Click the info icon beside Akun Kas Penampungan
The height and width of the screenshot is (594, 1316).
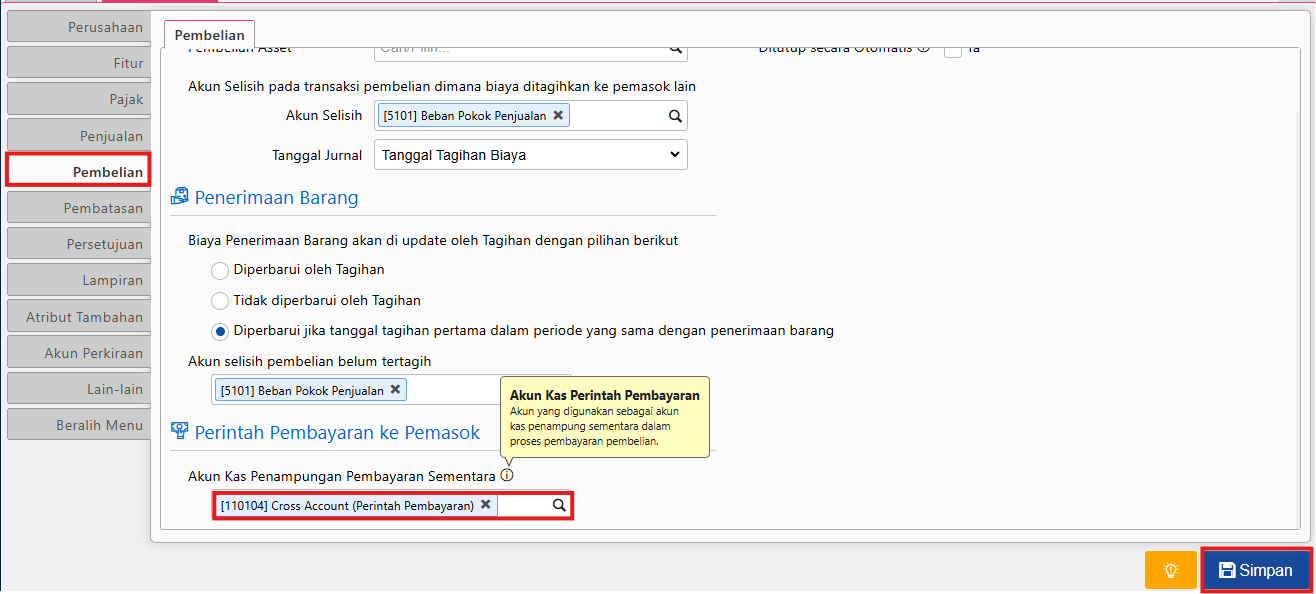506,475
